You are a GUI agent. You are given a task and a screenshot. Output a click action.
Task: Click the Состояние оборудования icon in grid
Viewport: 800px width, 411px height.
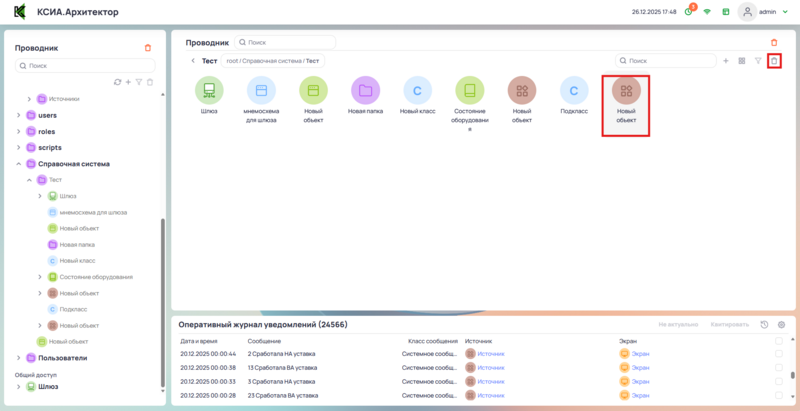(x=469, y=91)
